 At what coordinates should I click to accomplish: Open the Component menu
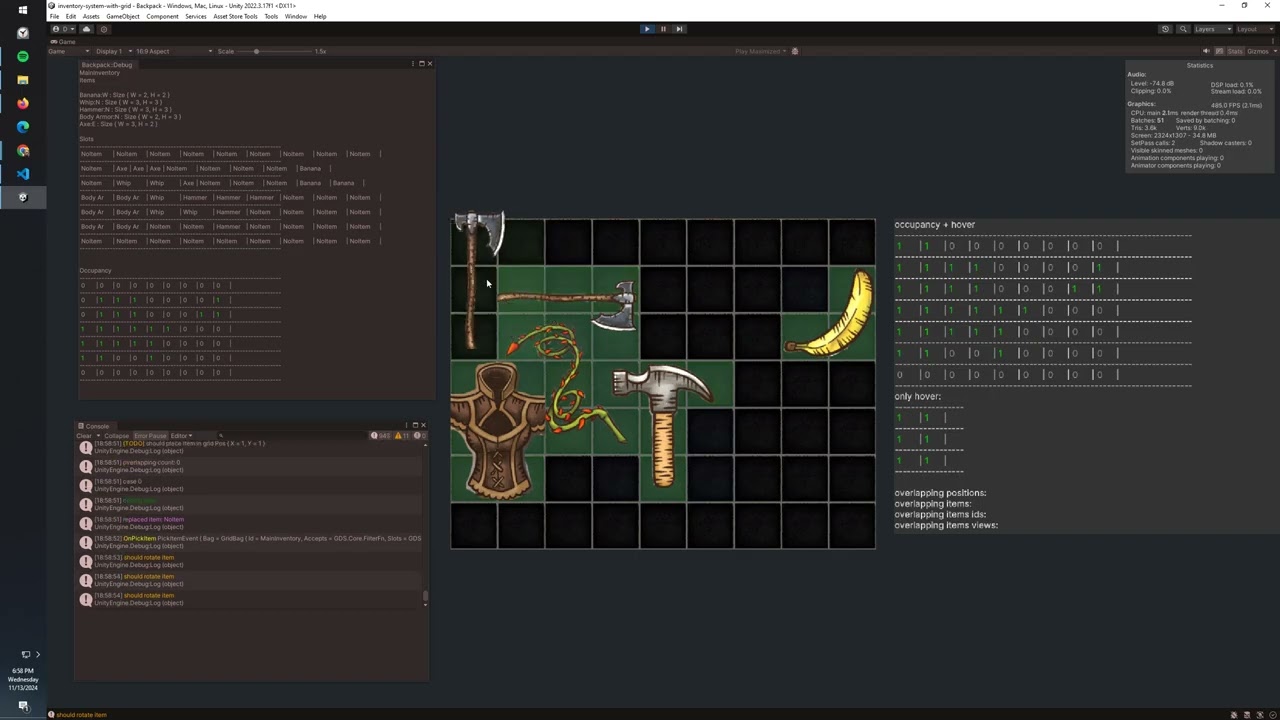point(162,16)
